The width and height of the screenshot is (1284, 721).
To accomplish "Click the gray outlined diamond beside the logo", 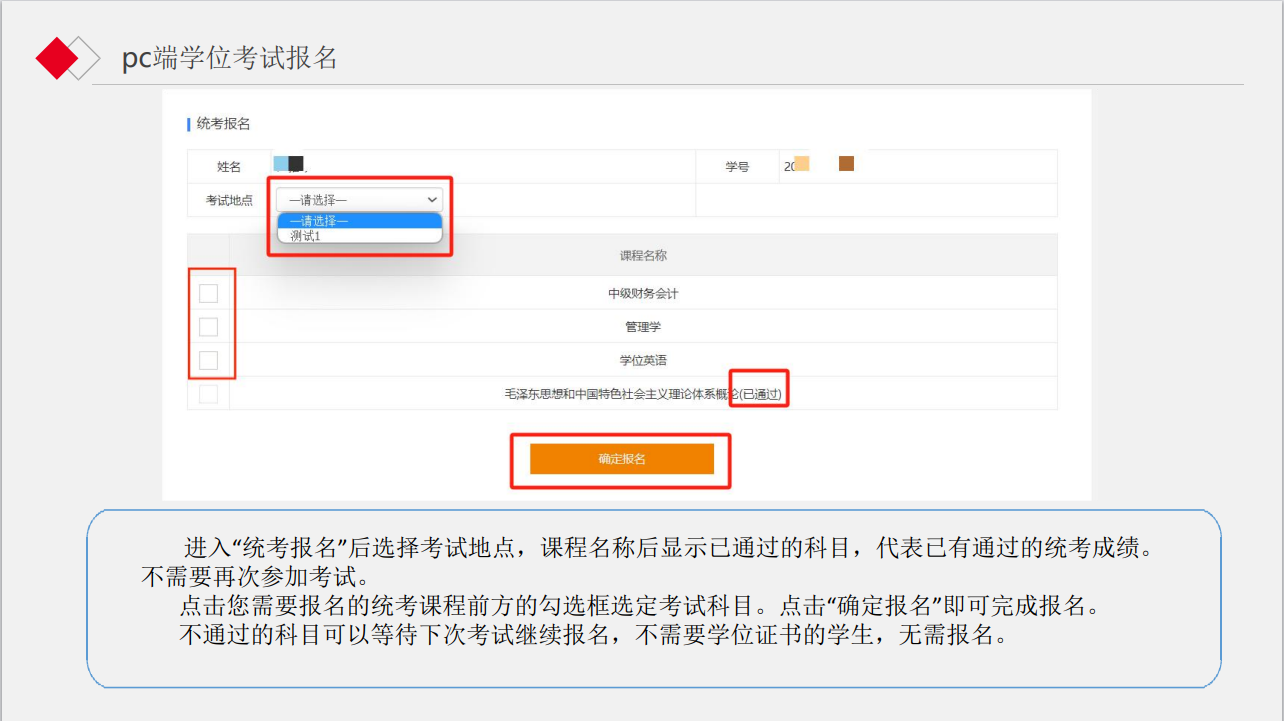I will point(86,59).
